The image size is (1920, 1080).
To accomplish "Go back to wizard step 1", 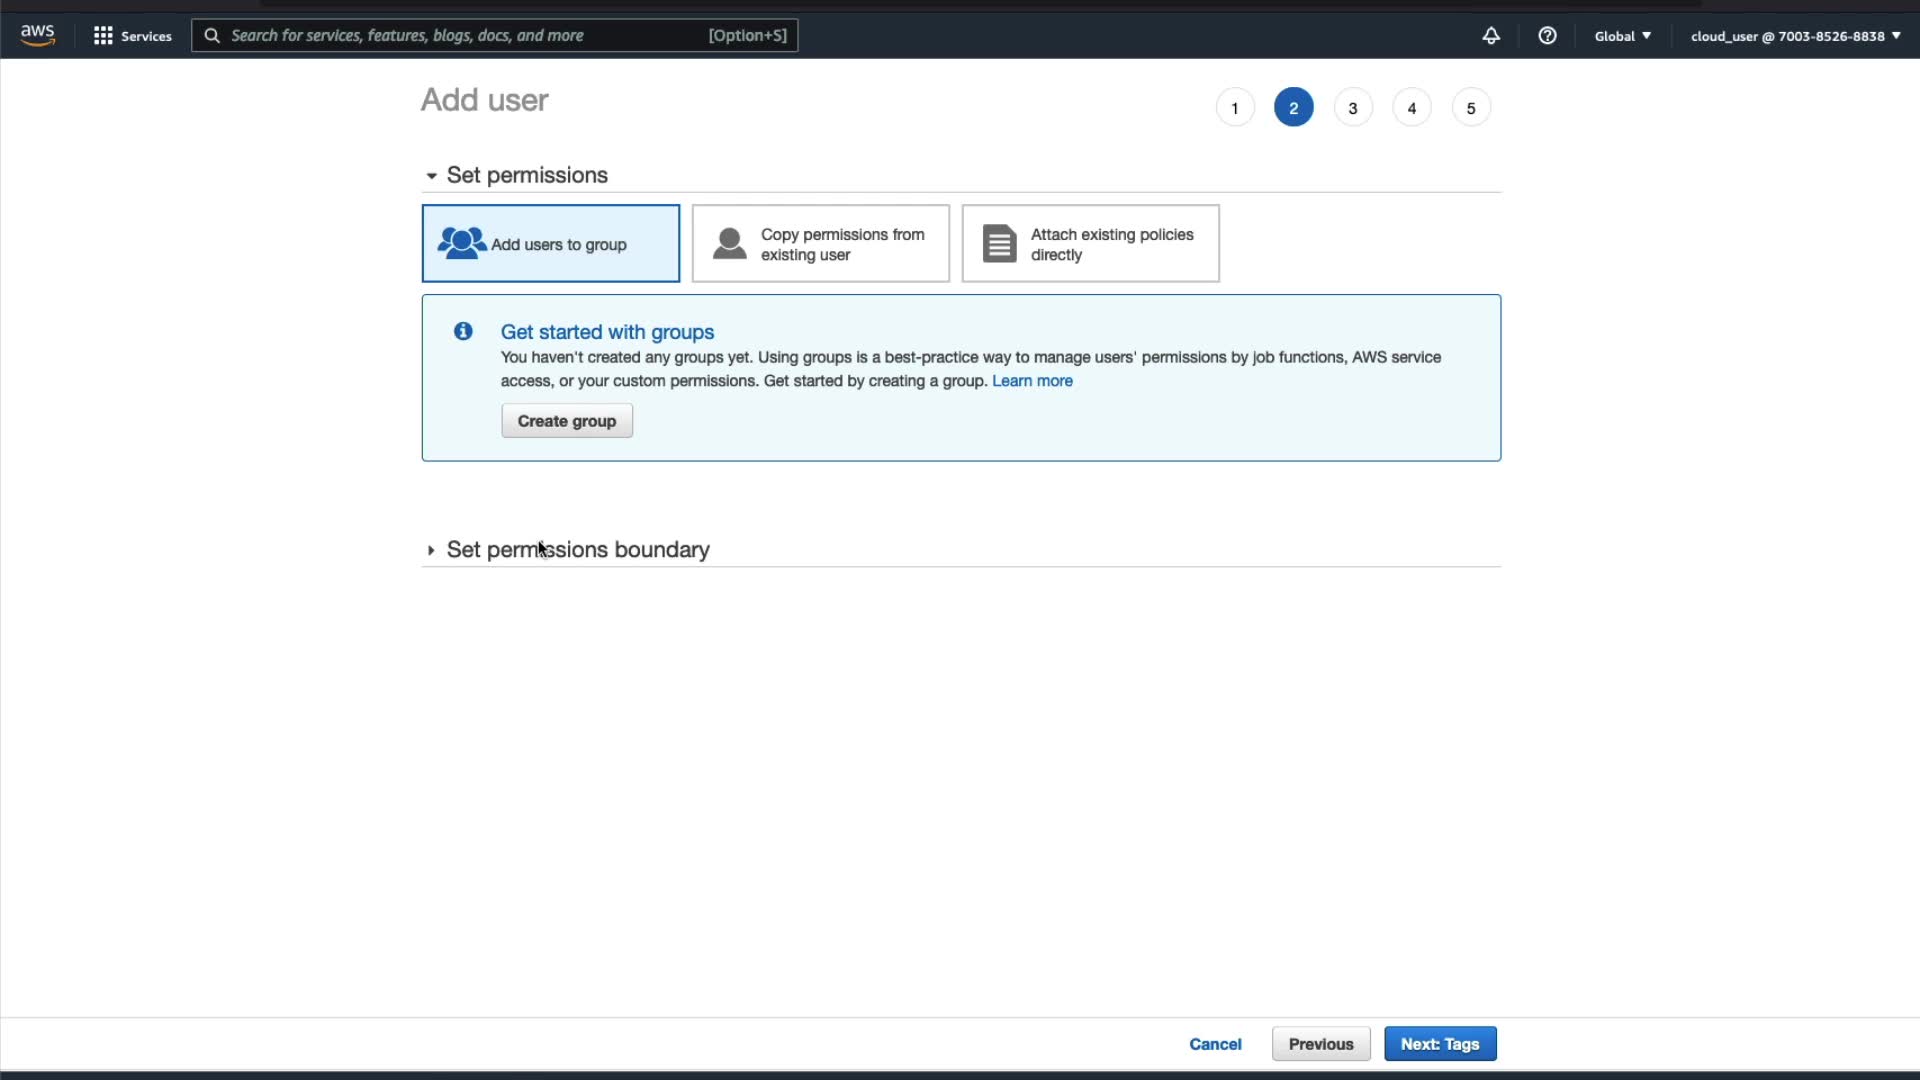I will tap(1234, 108).
